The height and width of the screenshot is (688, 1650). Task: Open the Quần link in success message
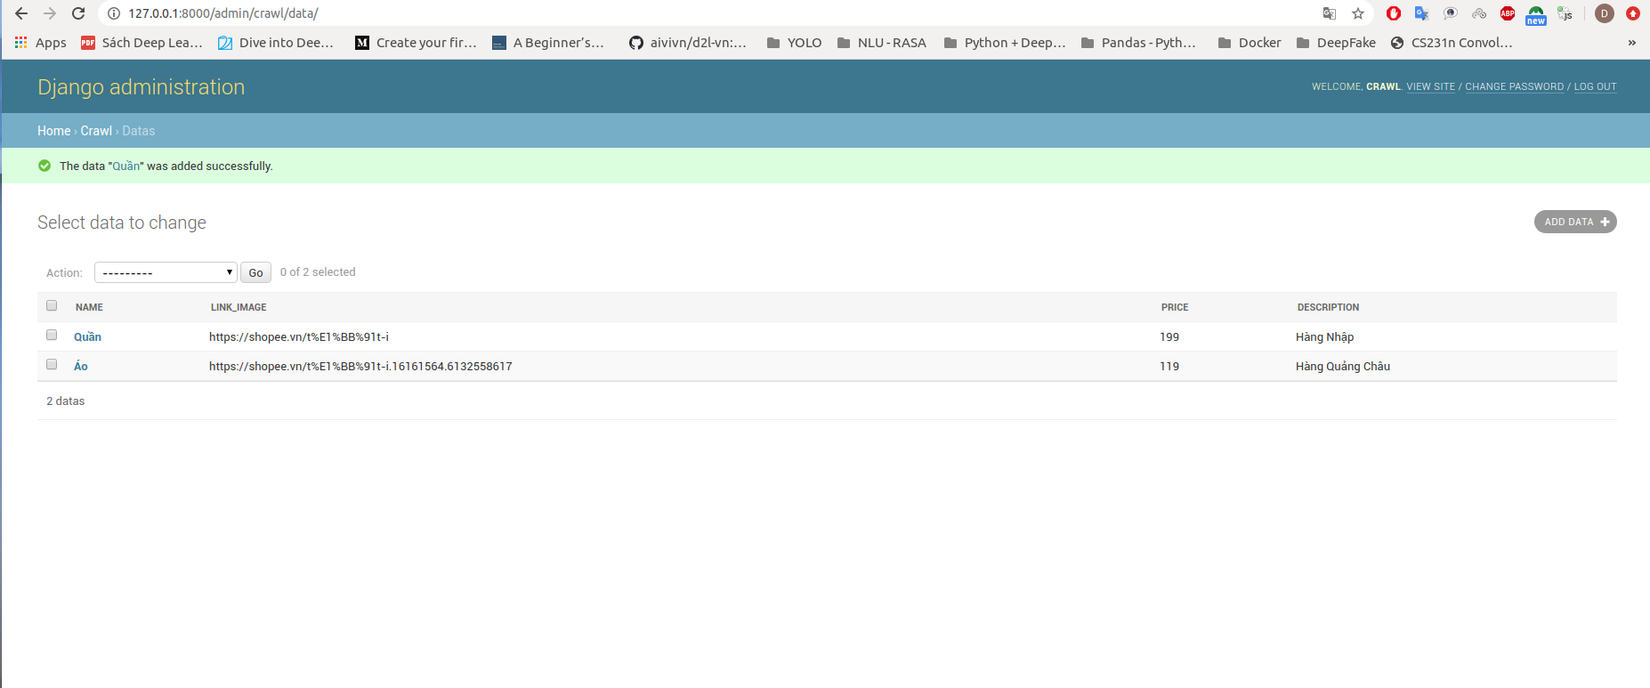click(x=126, y=166)
